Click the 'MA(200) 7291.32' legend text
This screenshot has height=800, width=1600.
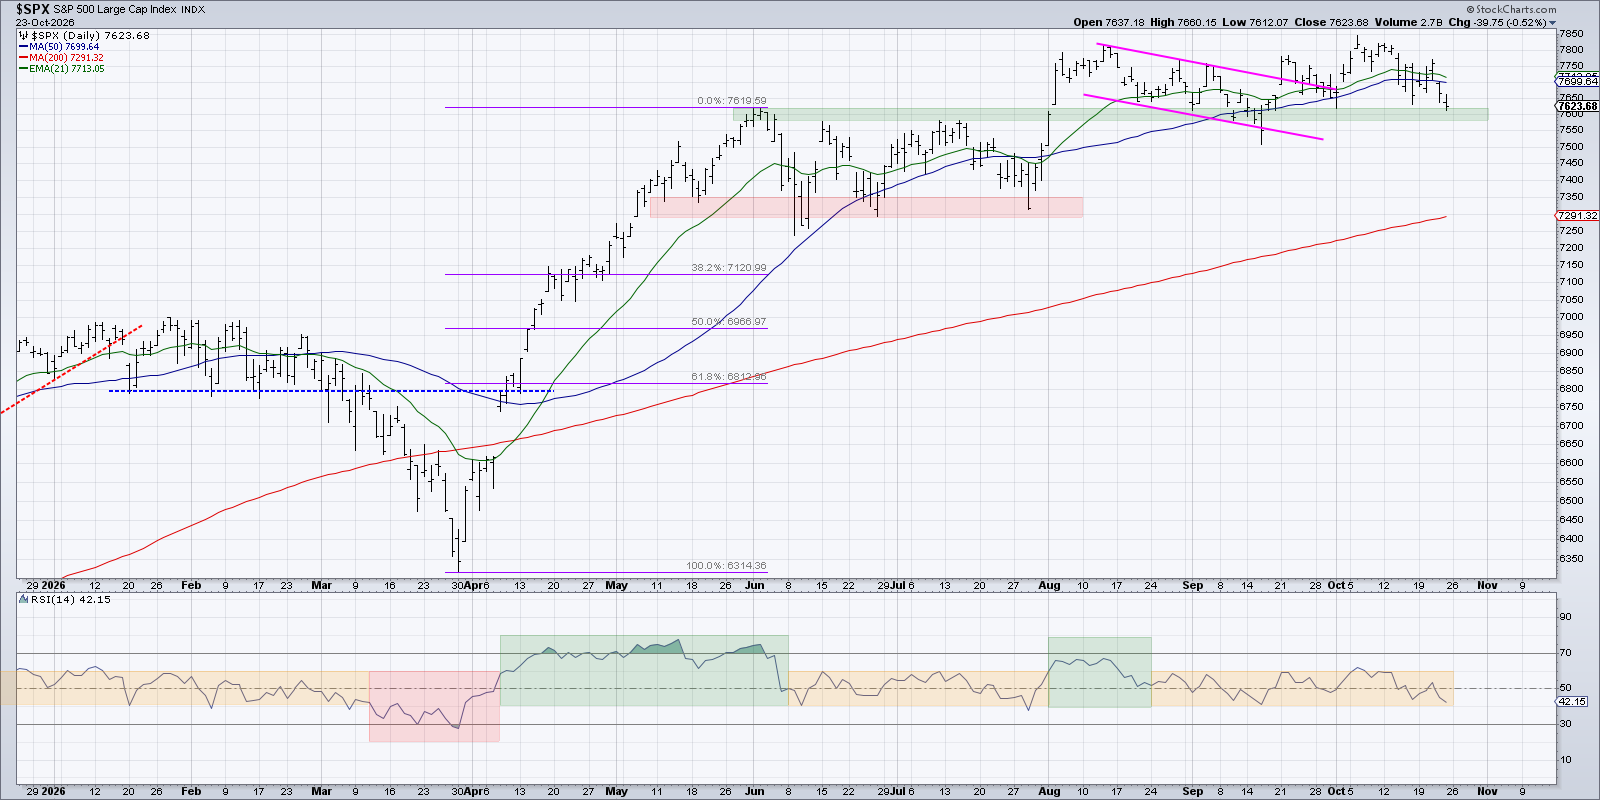[x=66, y=58]
